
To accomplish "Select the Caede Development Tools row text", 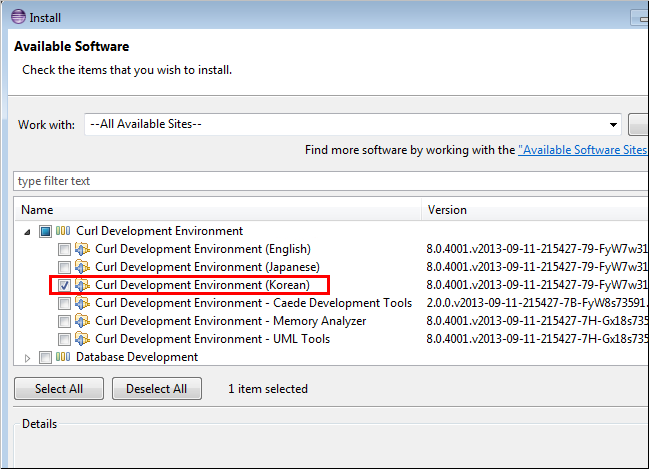I will click(253, 303).
